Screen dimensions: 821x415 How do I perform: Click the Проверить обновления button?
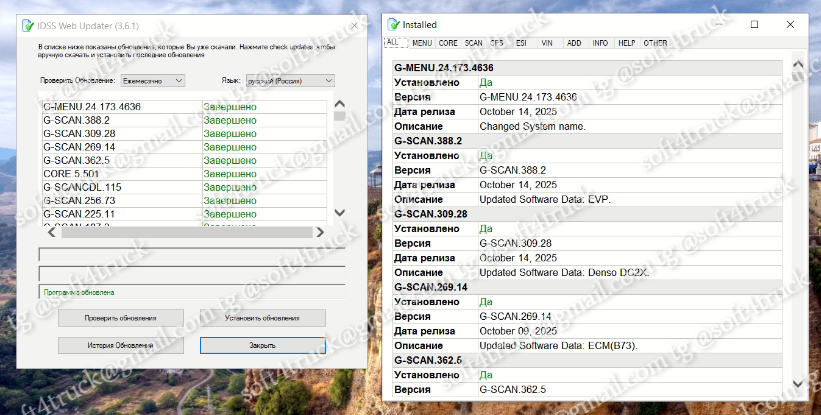pyautogui.click(x=120, y=318)
